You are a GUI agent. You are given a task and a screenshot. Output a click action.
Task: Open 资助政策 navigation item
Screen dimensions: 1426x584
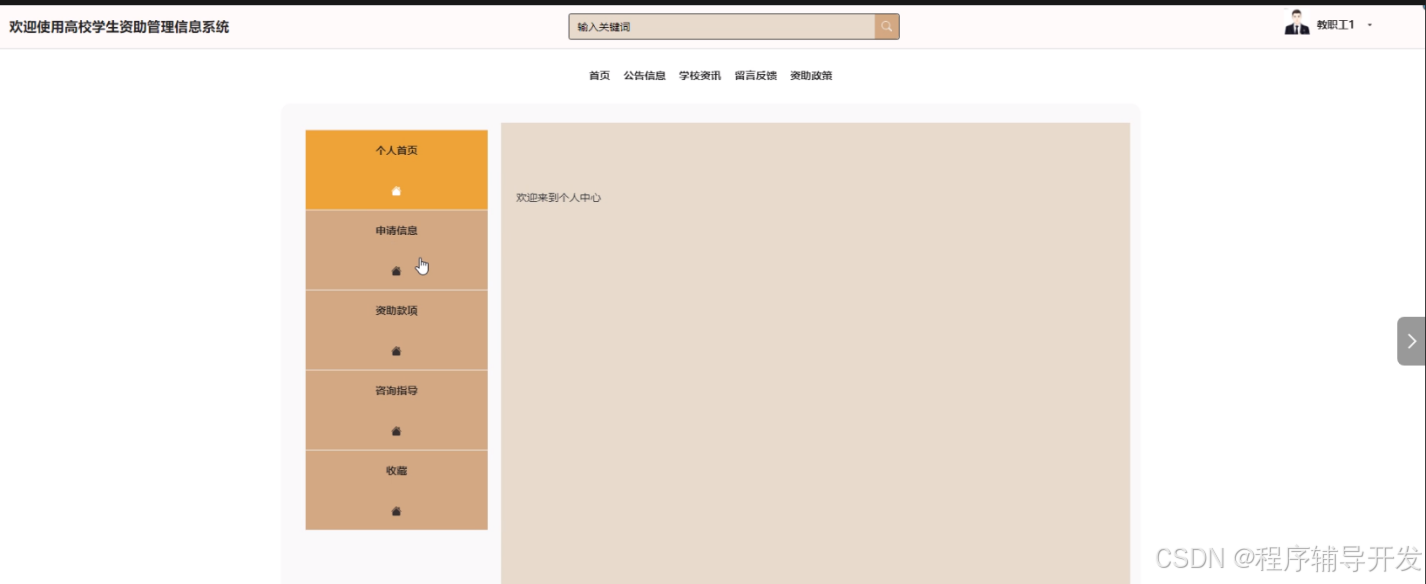(811, 76)
